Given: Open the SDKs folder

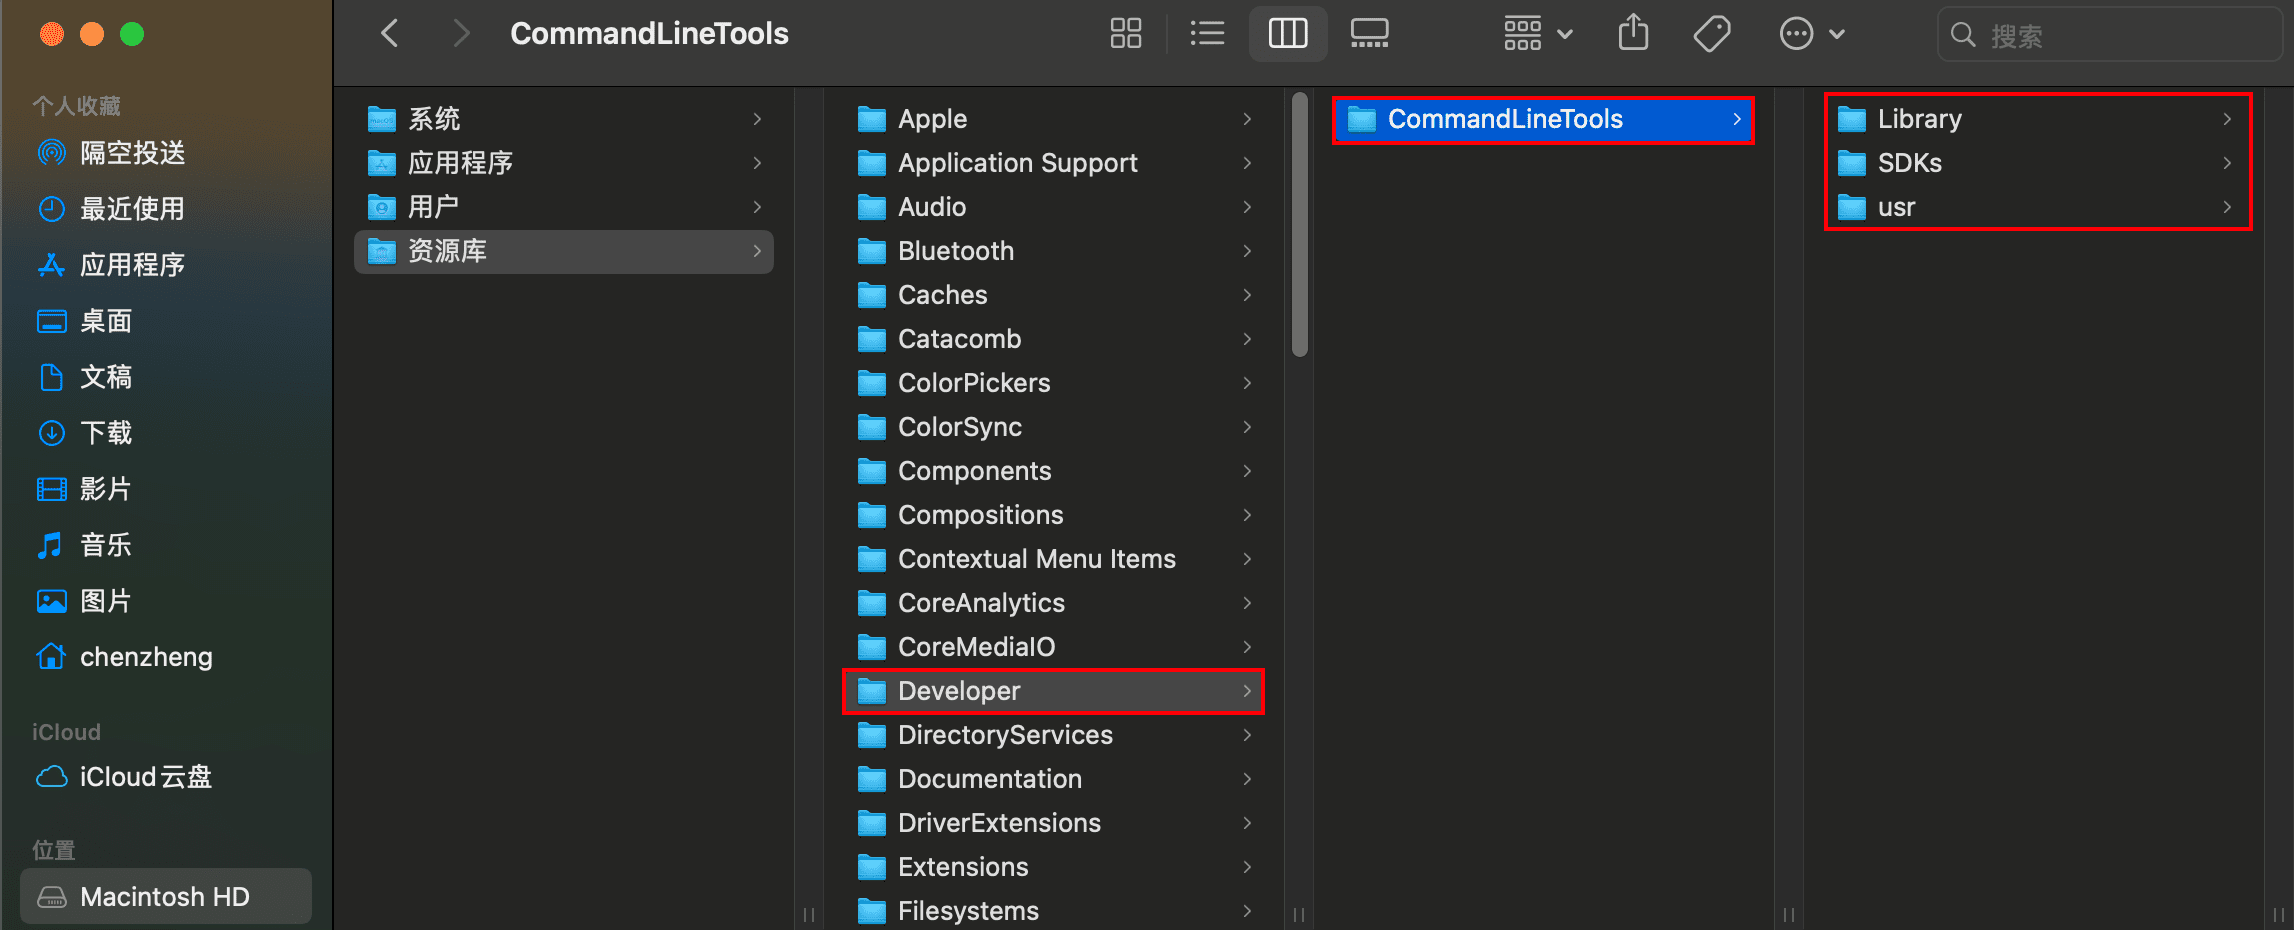Looking at the screenshot, I should point(2038,163).
